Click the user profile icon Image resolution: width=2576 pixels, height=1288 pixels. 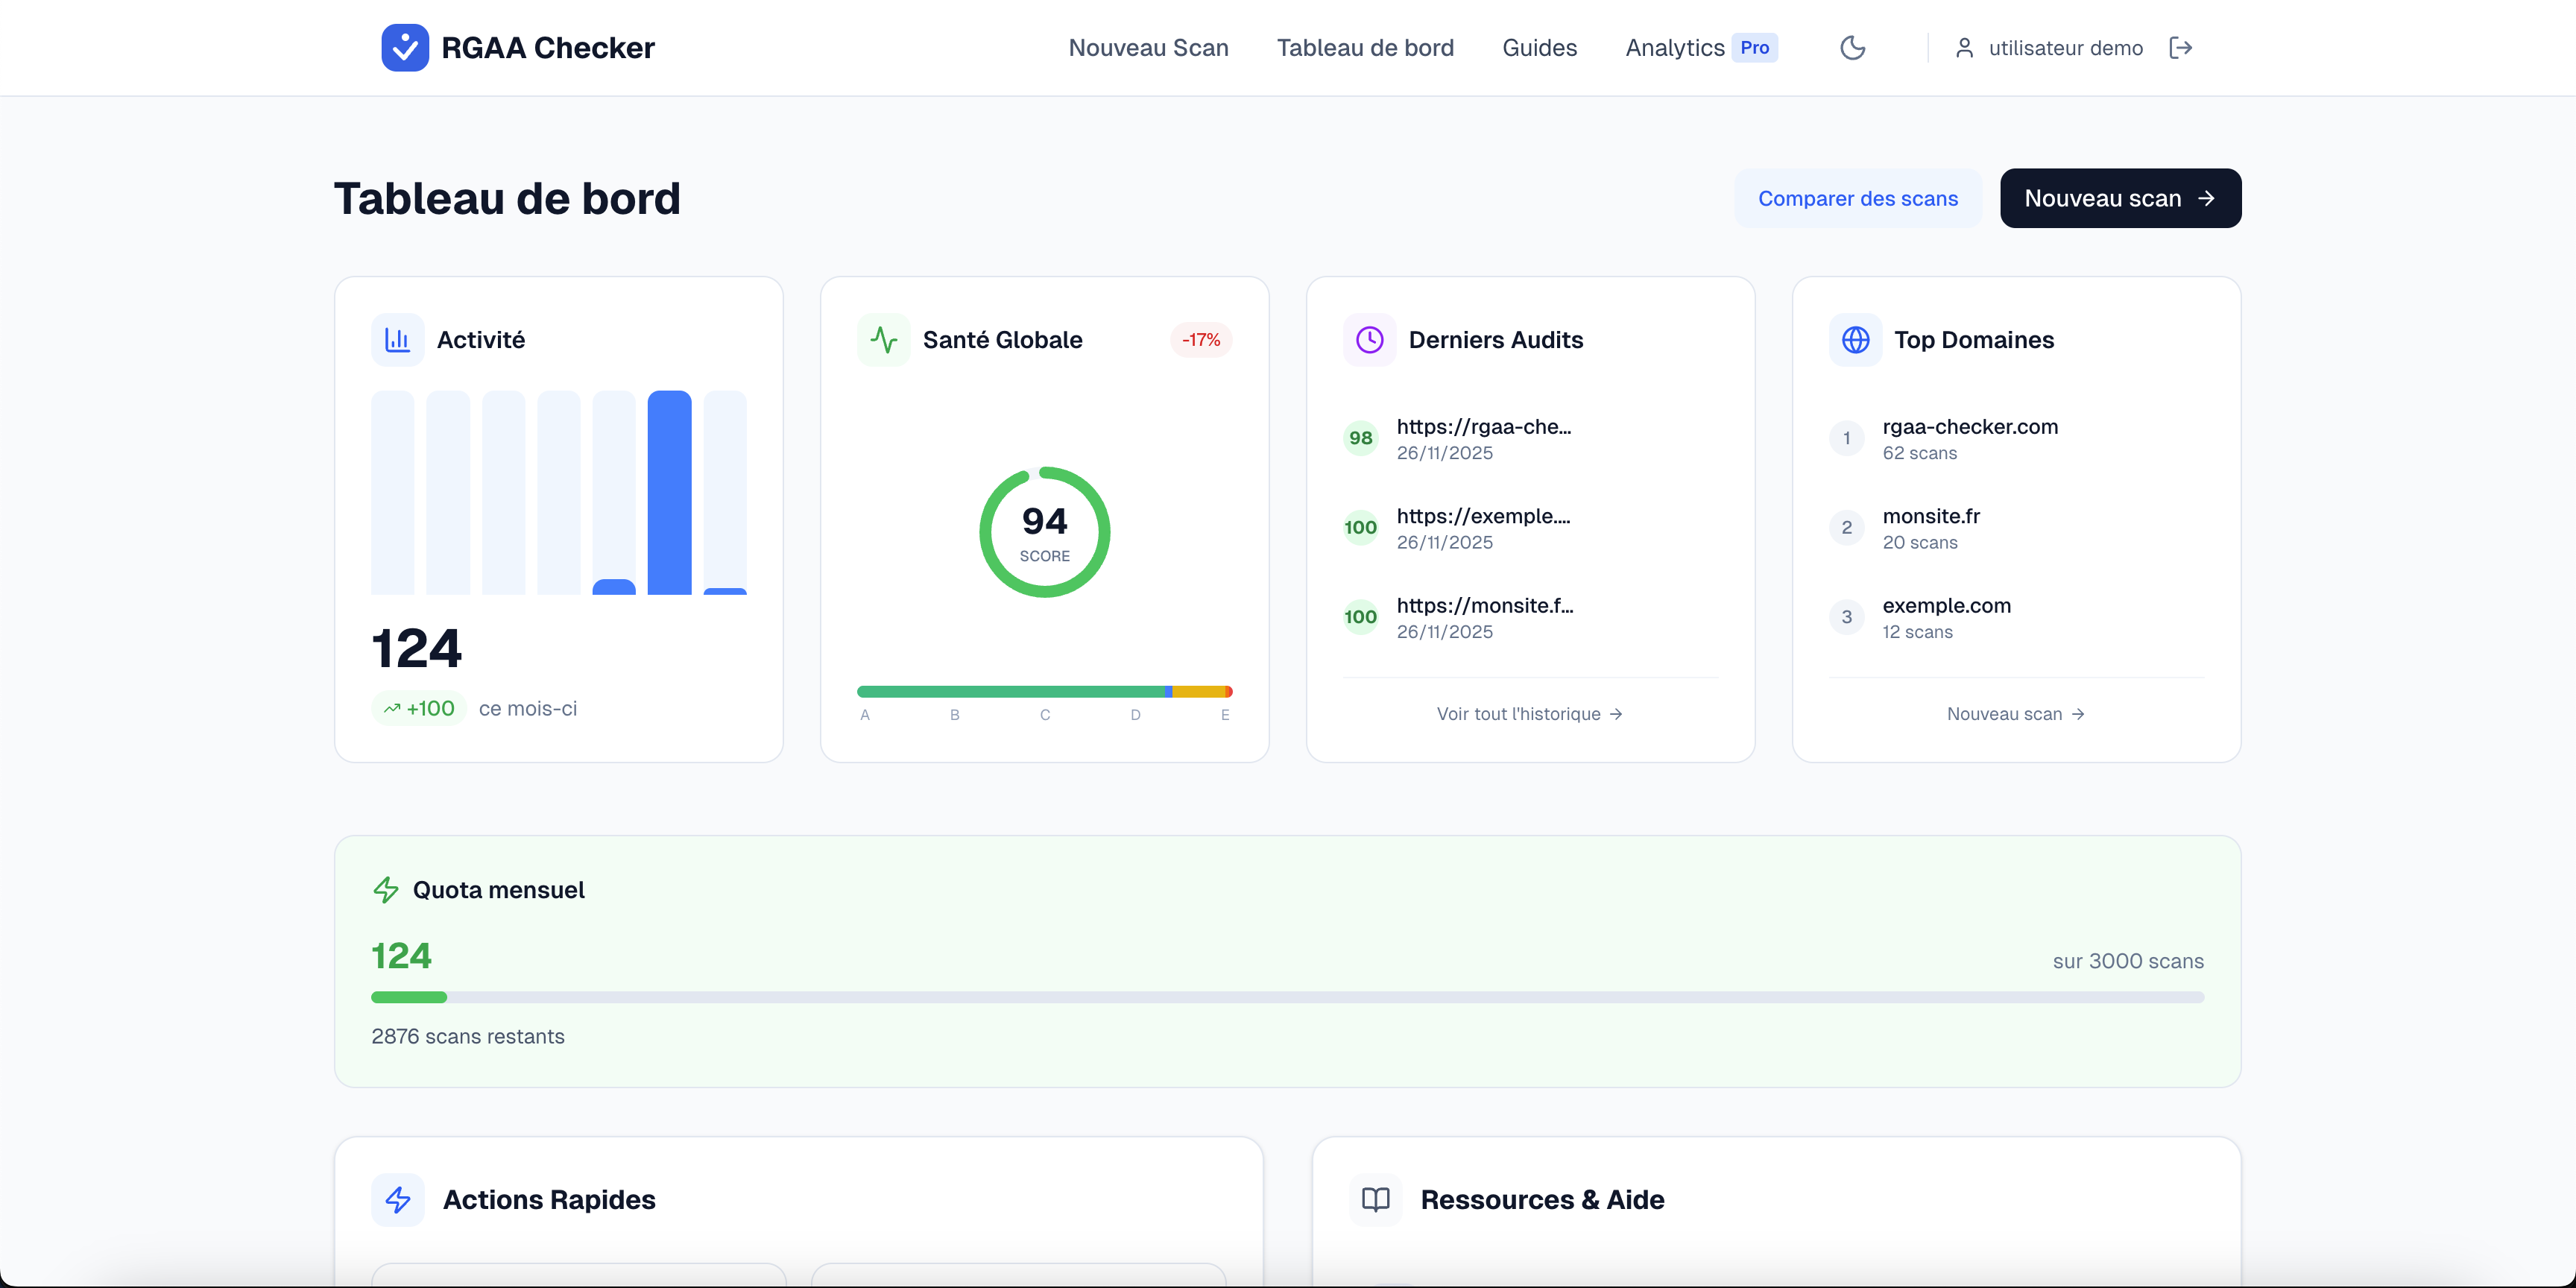[1964, 48]
